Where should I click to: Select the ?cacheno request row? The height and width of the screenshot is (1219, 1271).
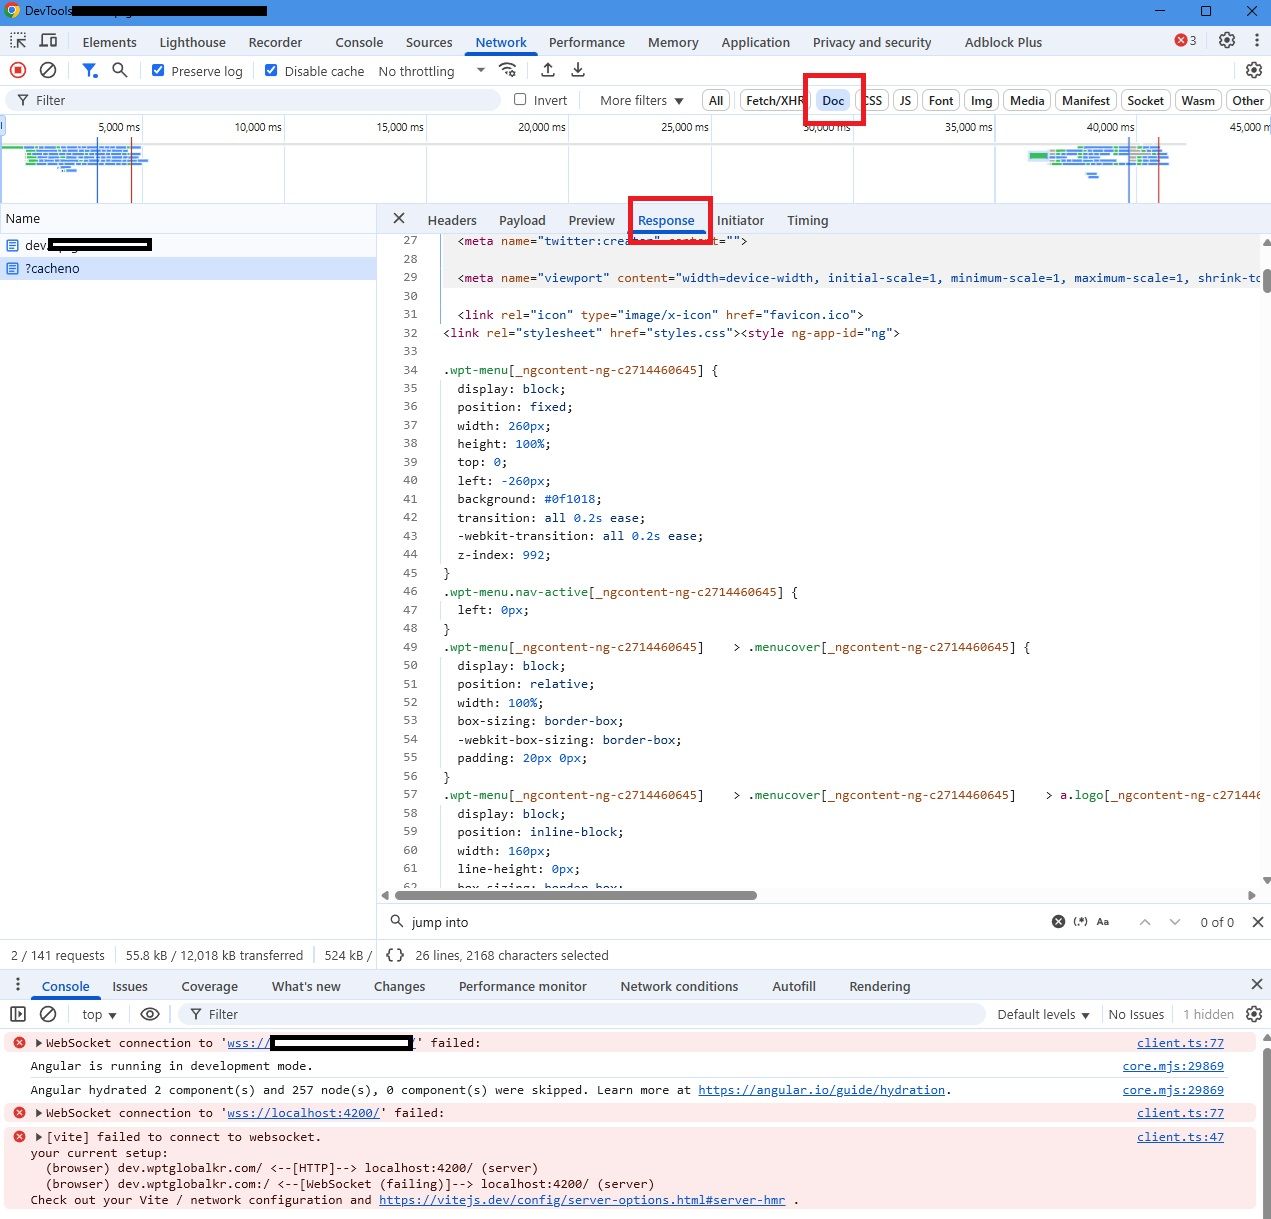pyautogui.click(x=188, y=268)
